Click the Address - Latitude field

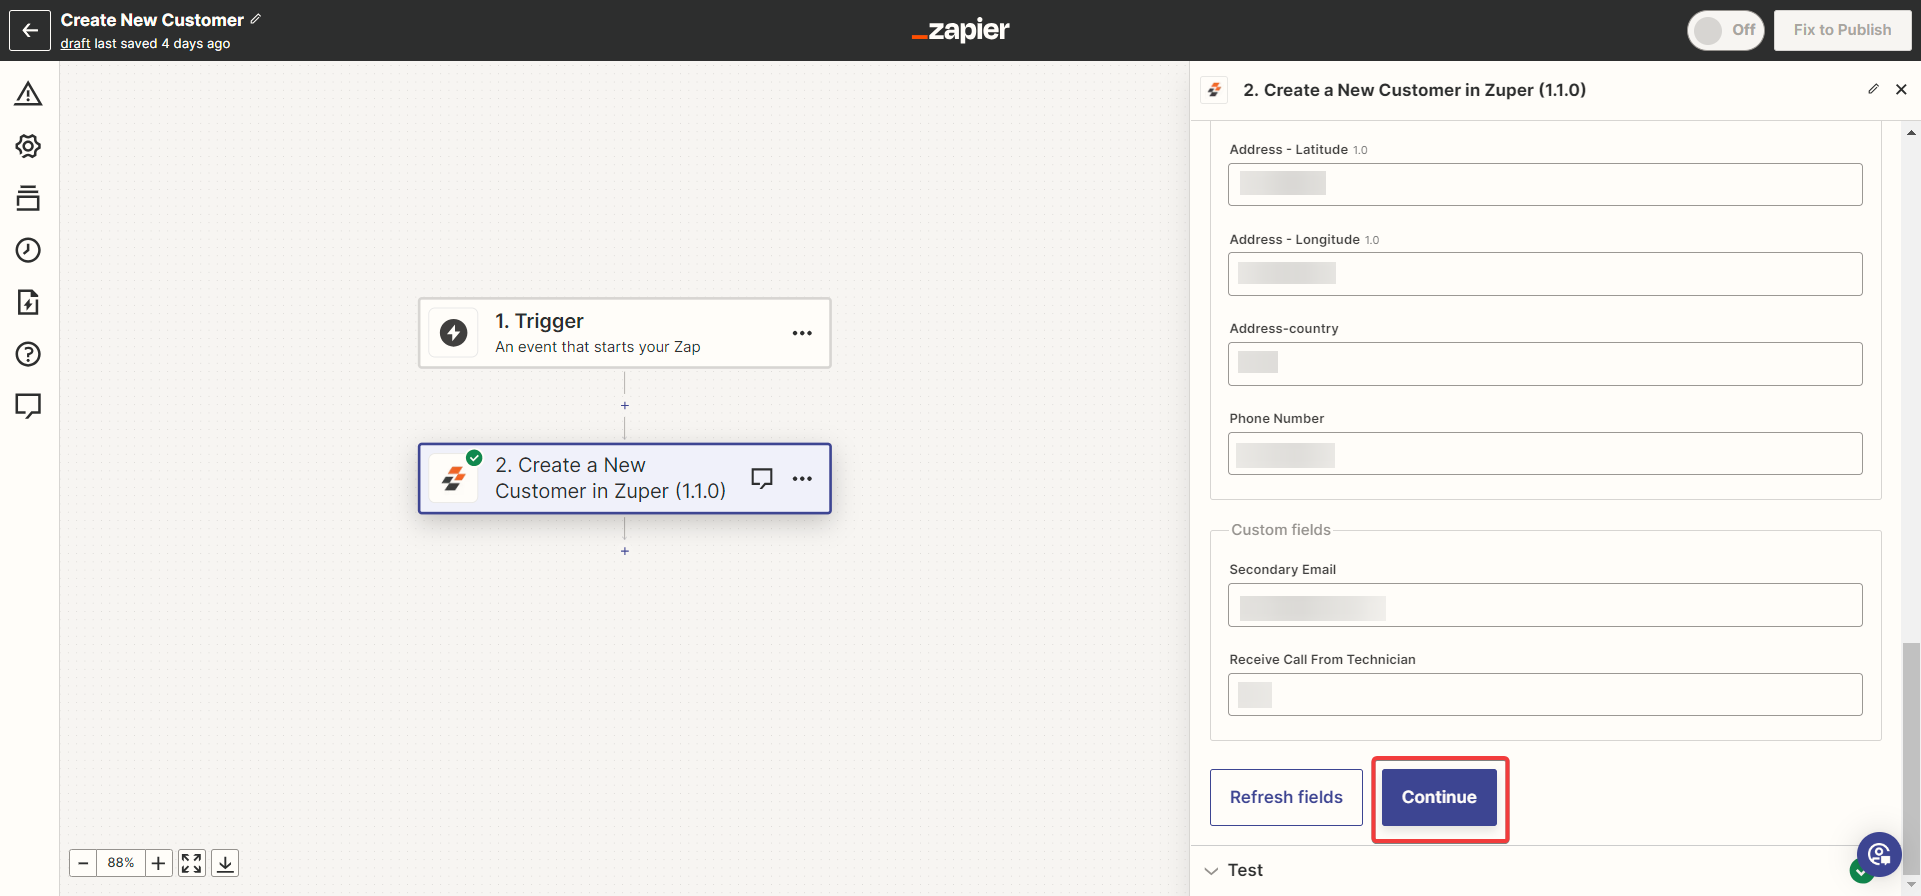(1545, 184)
